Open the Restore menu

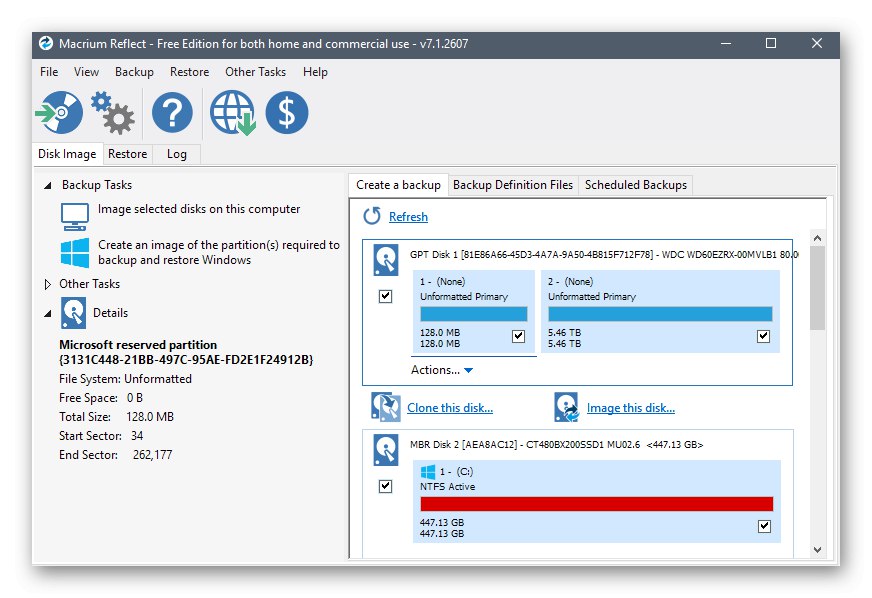(x=190, y=72)
